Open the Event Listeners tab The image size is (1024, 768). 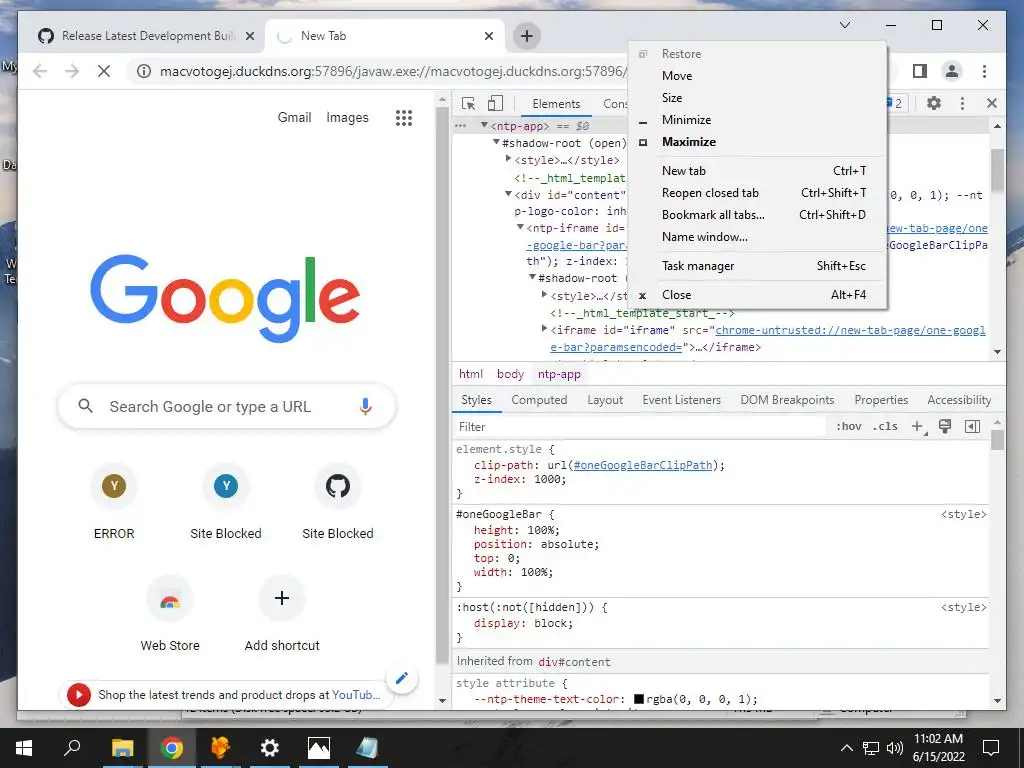coord(681,400)
